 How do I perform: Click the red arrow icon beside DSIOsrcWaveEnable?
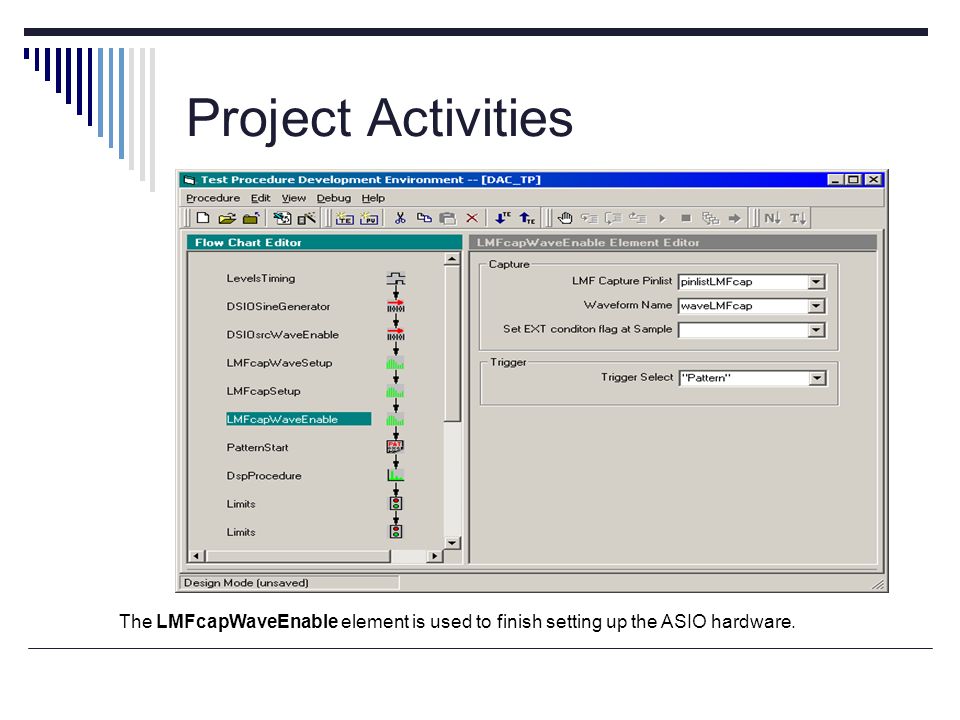tap(396, 334)
